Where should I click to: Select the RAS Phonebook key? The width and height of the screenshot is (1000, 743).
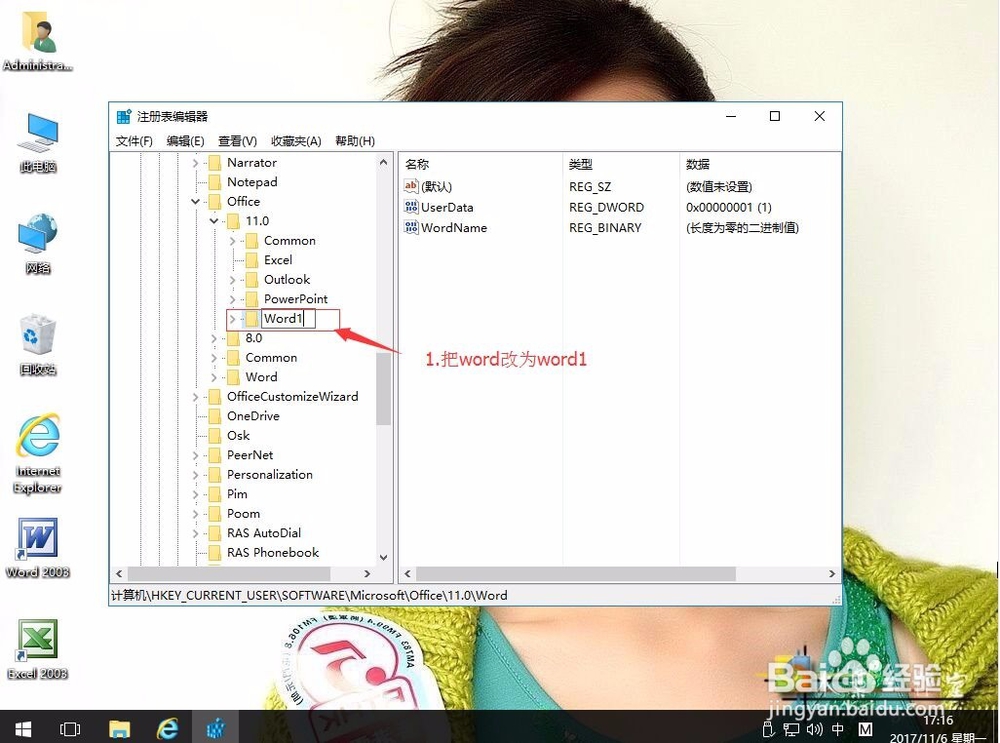click(x=272, y=552)
